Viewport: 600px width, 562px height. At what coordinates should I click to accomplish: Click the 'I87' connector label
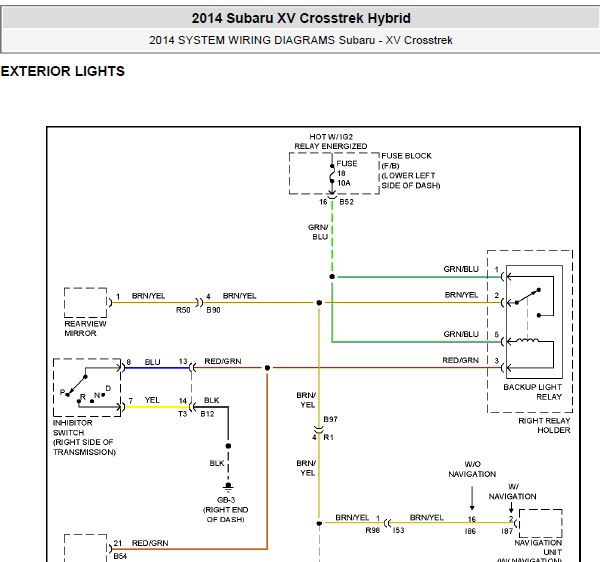507,531
